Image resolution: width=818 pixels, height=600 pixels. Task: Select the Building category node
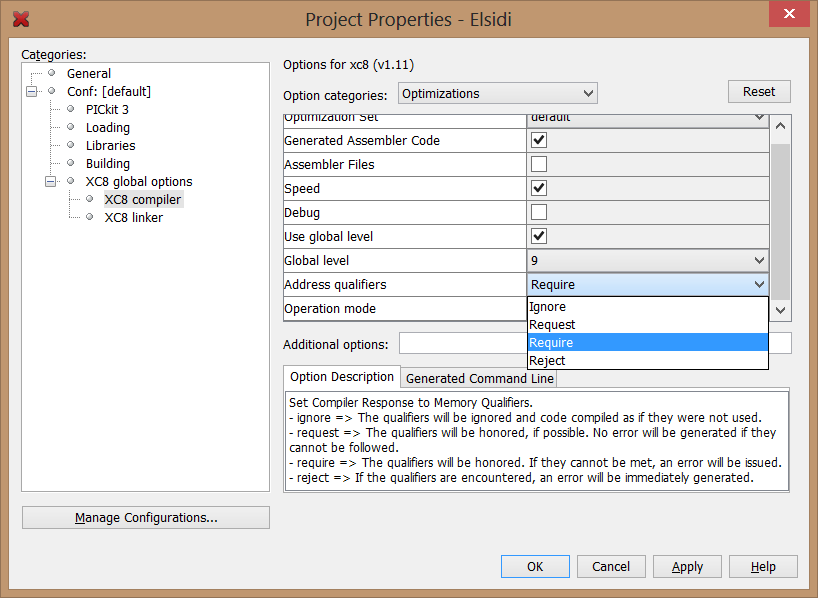(x=107, y=163)
